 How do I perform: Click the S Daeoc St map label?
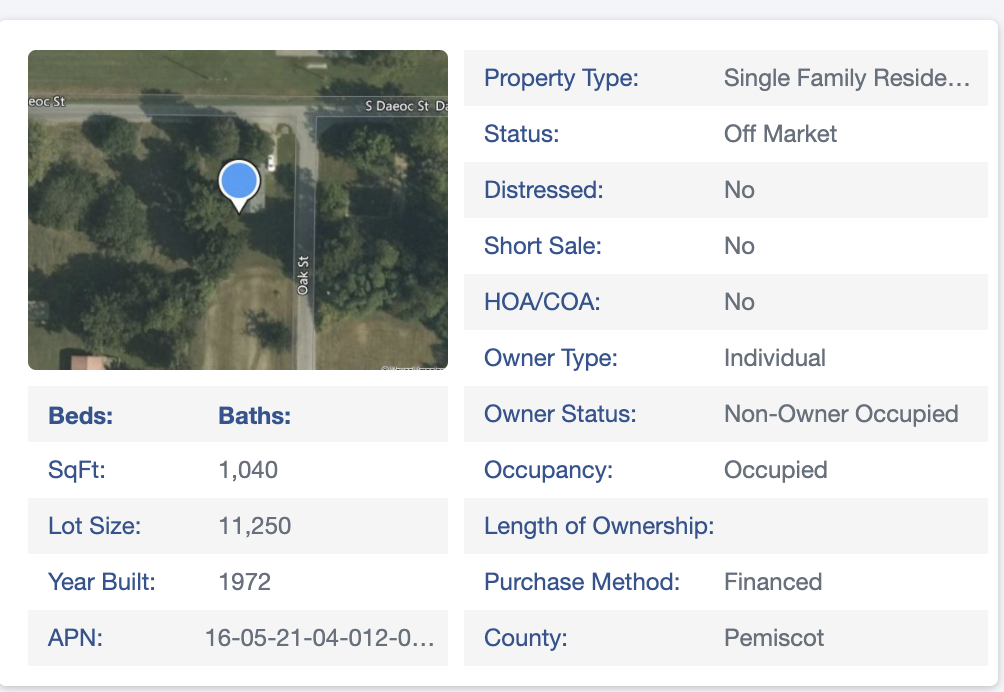click(x=397, y=106)
